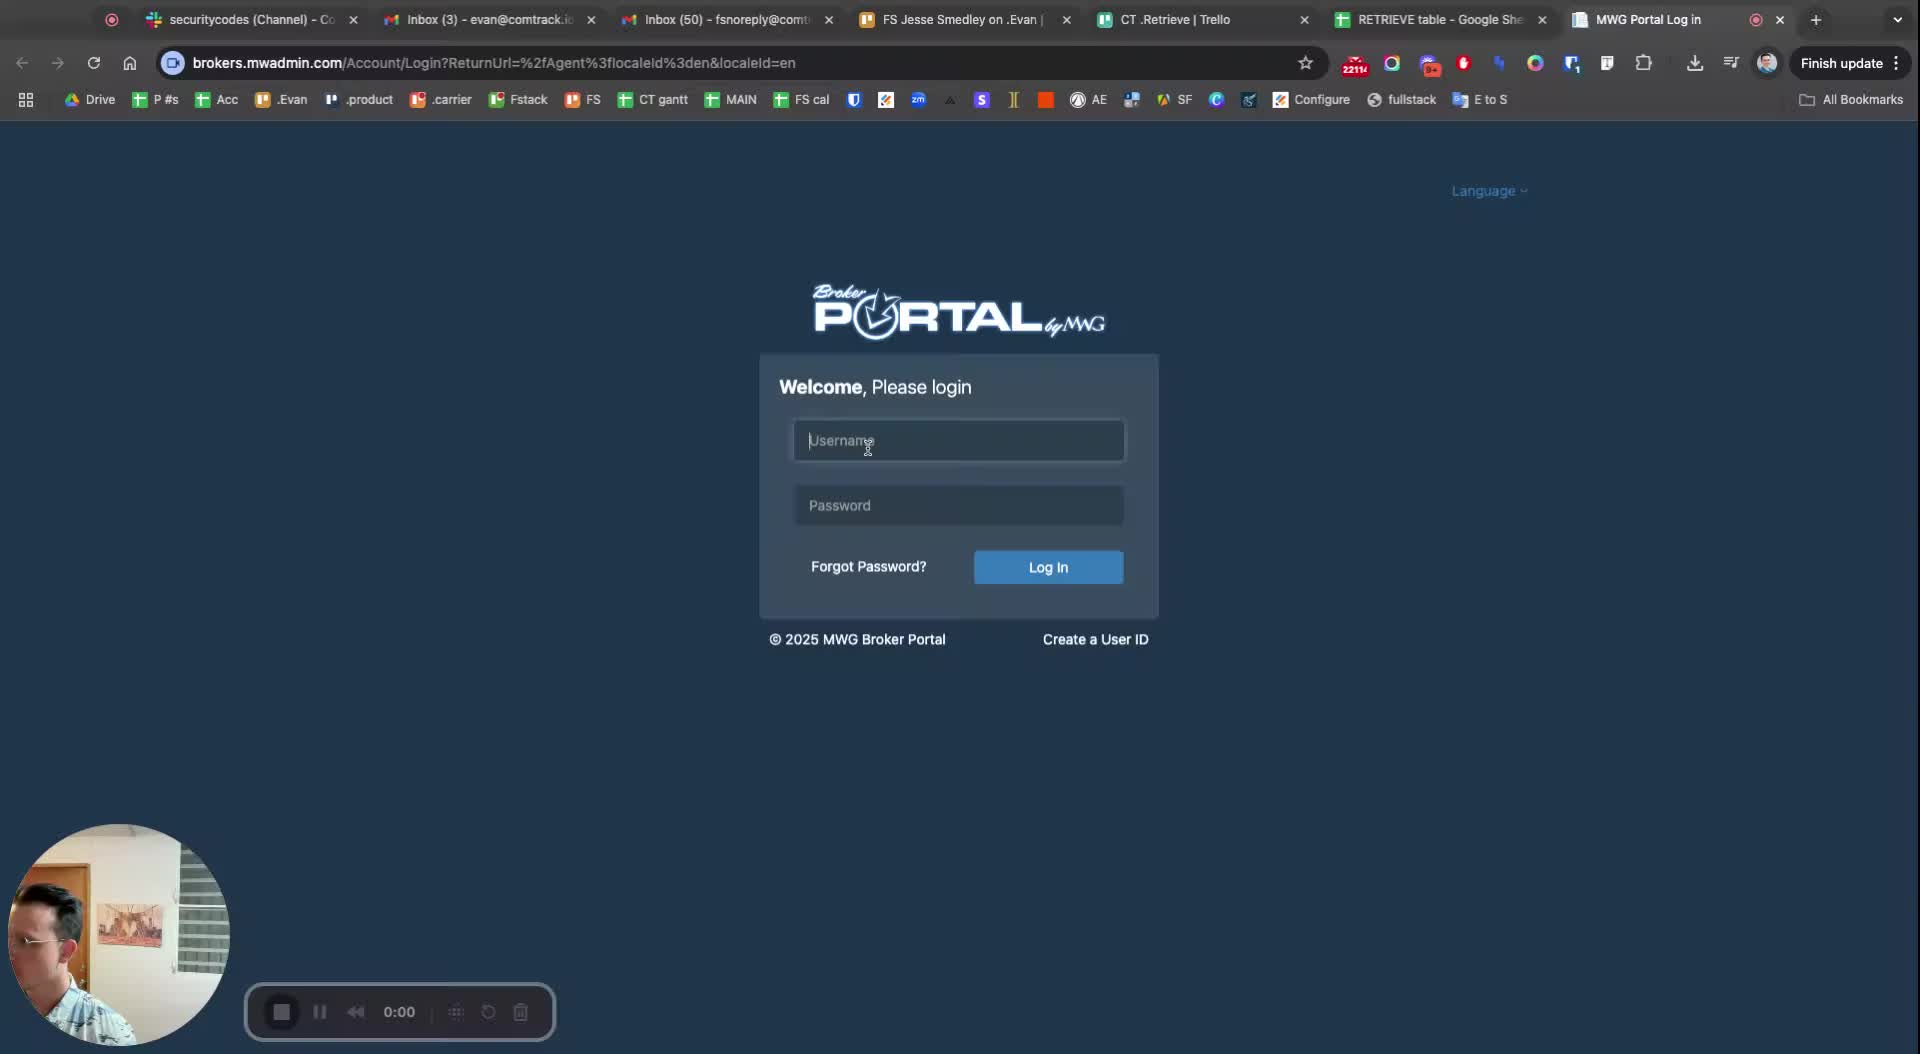This screenshot has width=1920, height=1054.
Task: Switch to the securitycodes Slack tab
Action: (250, 20)
